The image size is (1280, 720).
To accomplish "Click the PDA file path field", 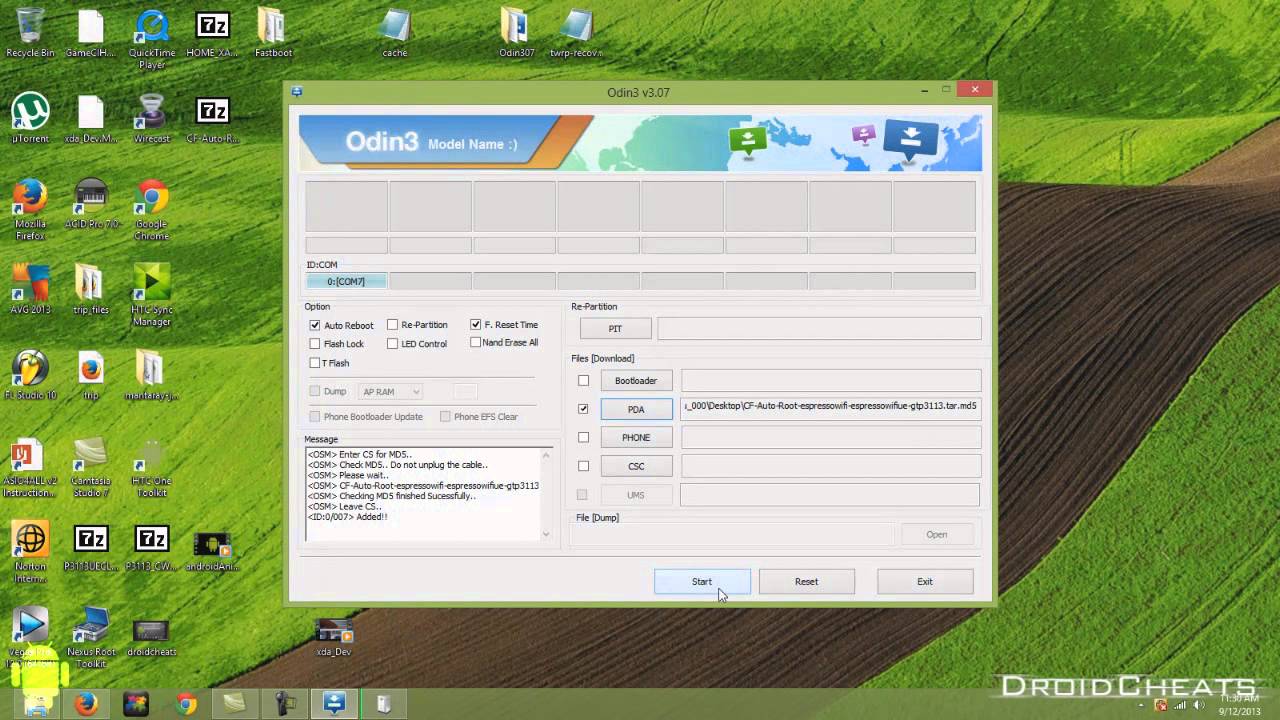I will [831, 407].
